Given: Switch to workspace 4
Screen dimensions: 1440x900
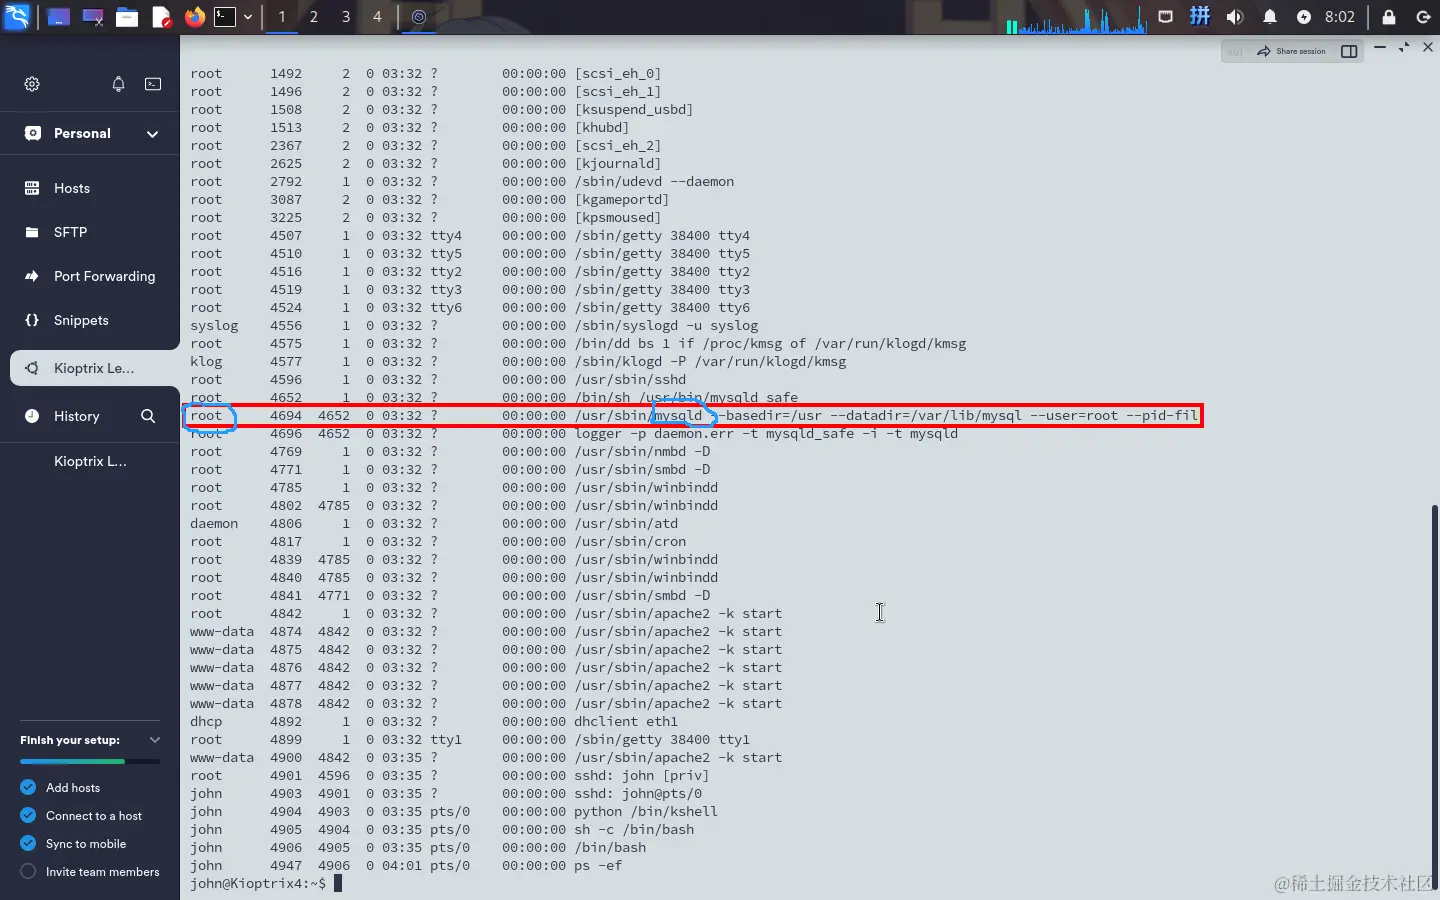Looking at the screenshot, I should [x=377, y=17].
